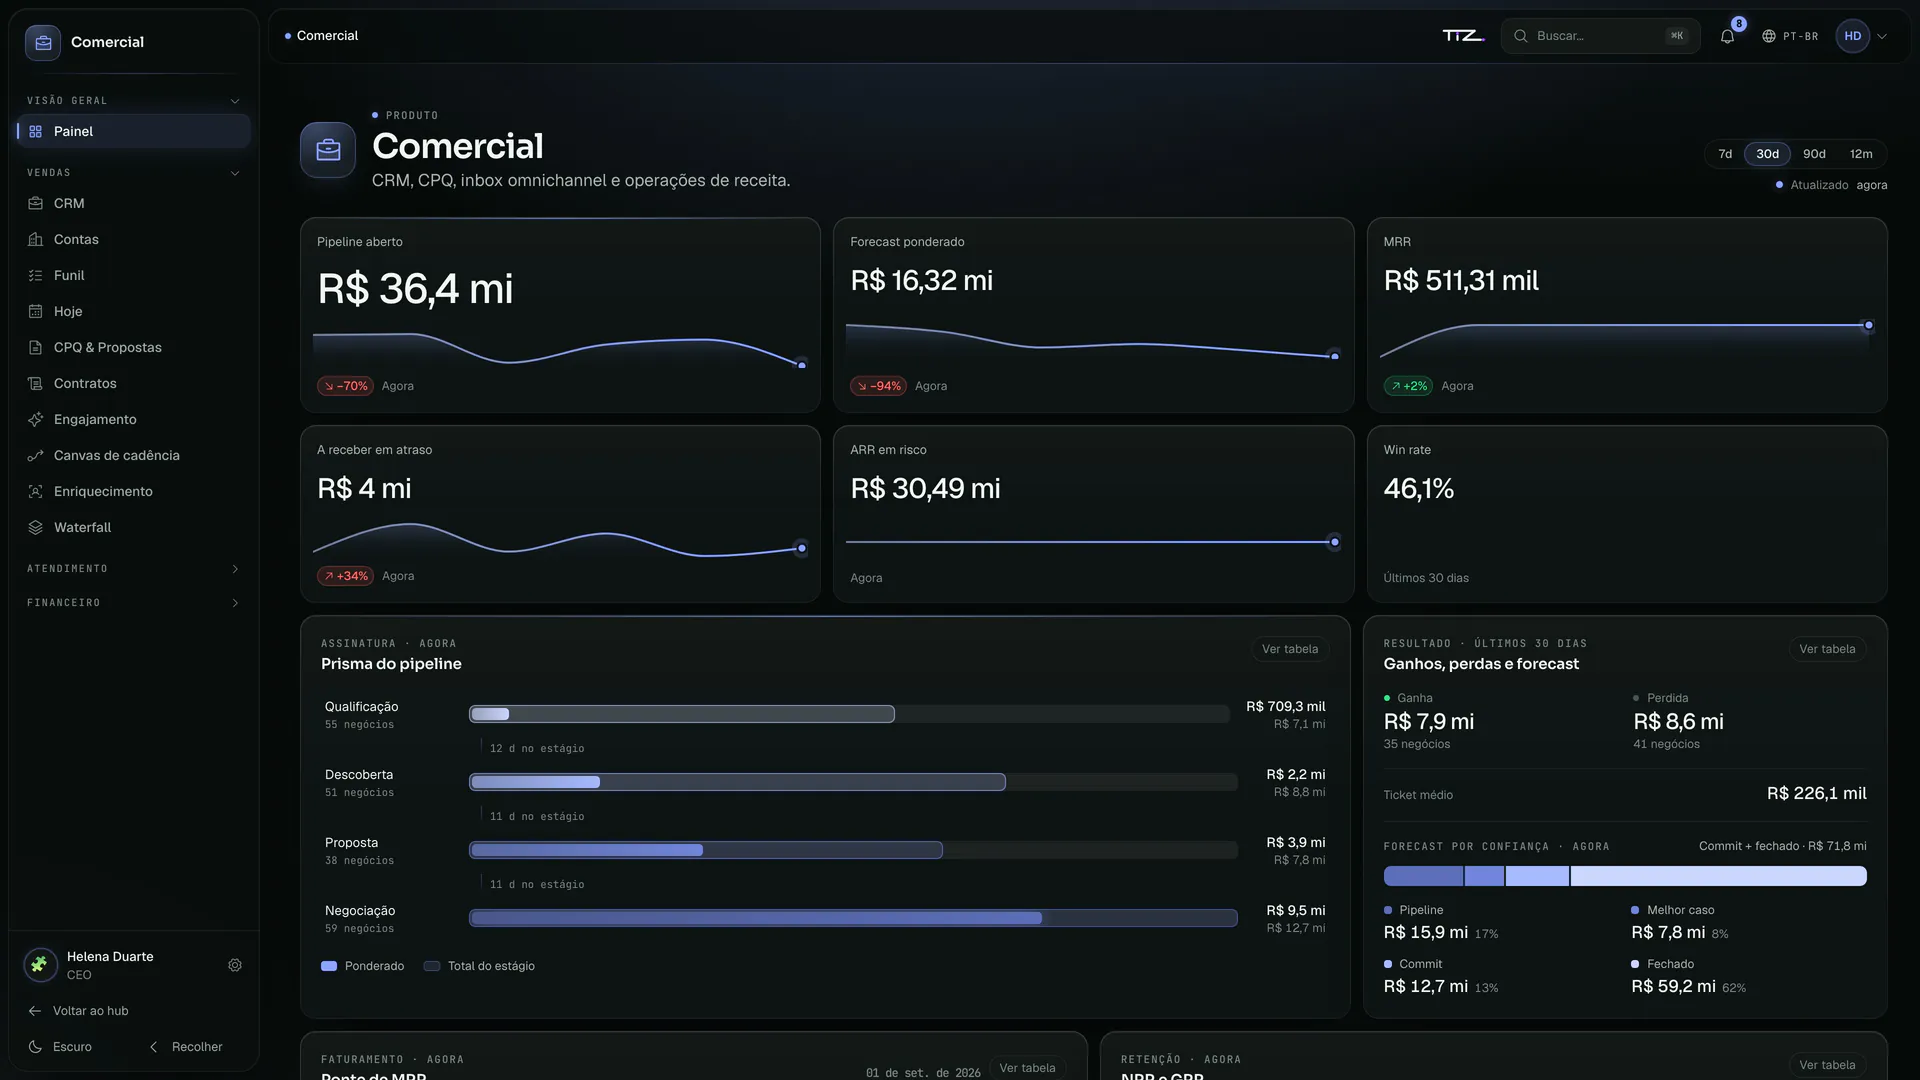Open the Enriquecimento page
The height and width of the screenshot is (1080, 1920).
(132, 491)
